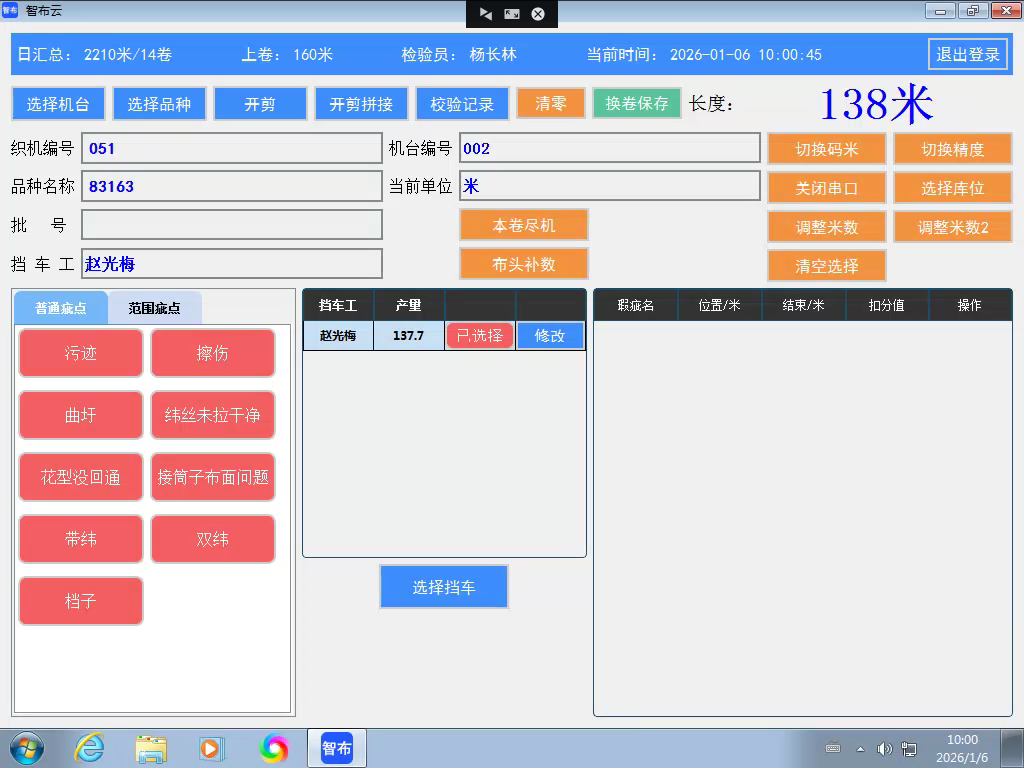Screen dimensions: 1024x768
Task: Open the 选择库位 storage location selection
Action: pos(952,187)
